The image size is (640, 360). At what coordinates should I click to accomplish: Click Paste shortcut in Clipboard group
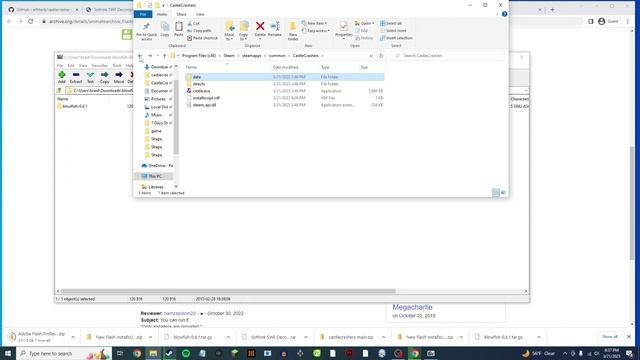(x=202, y=38)
